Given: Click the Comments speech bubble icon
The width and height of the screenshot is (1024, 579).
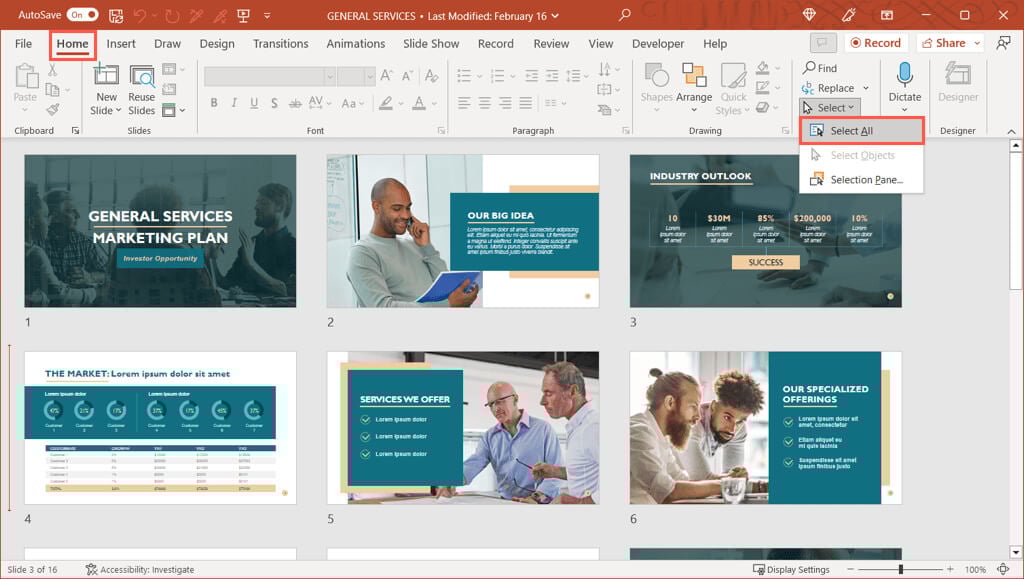Looking at the screenshot, I should point(823,43).
